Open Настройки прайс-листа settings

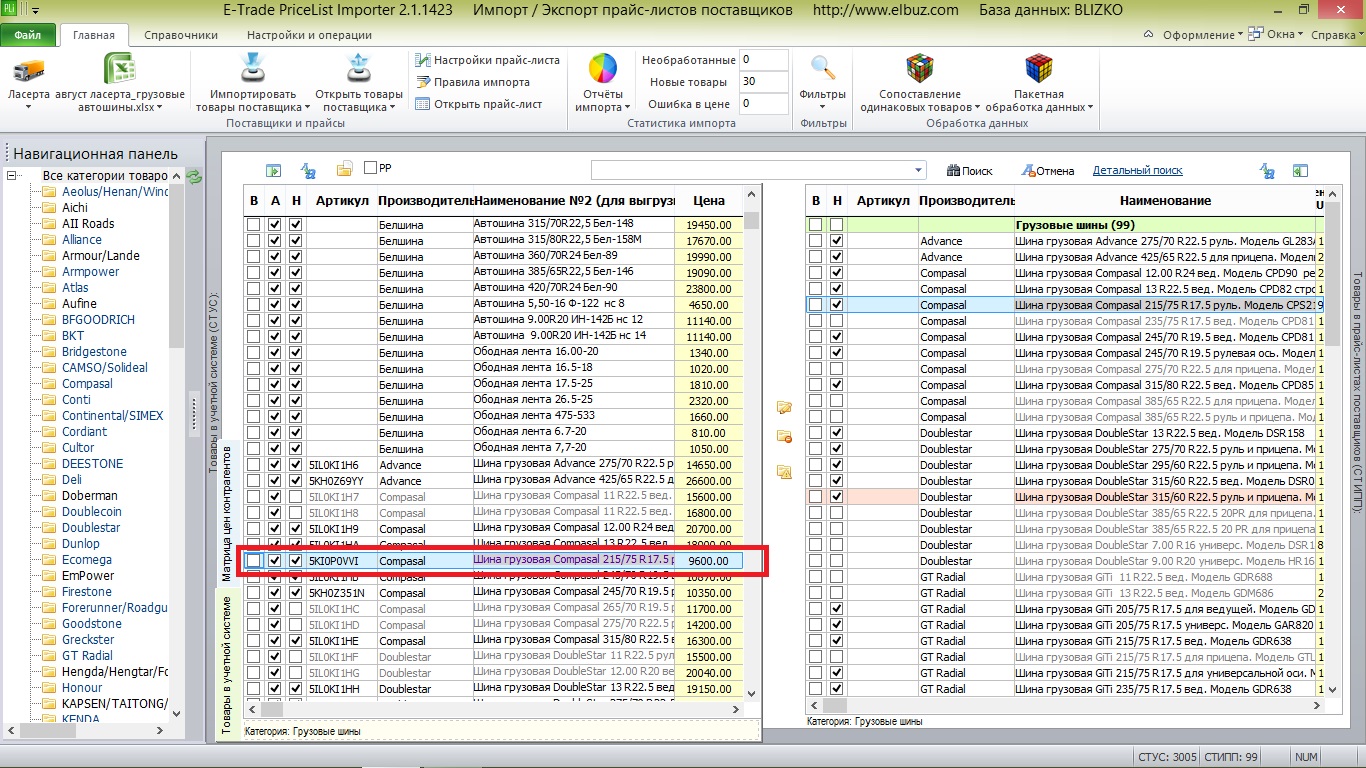487,60
